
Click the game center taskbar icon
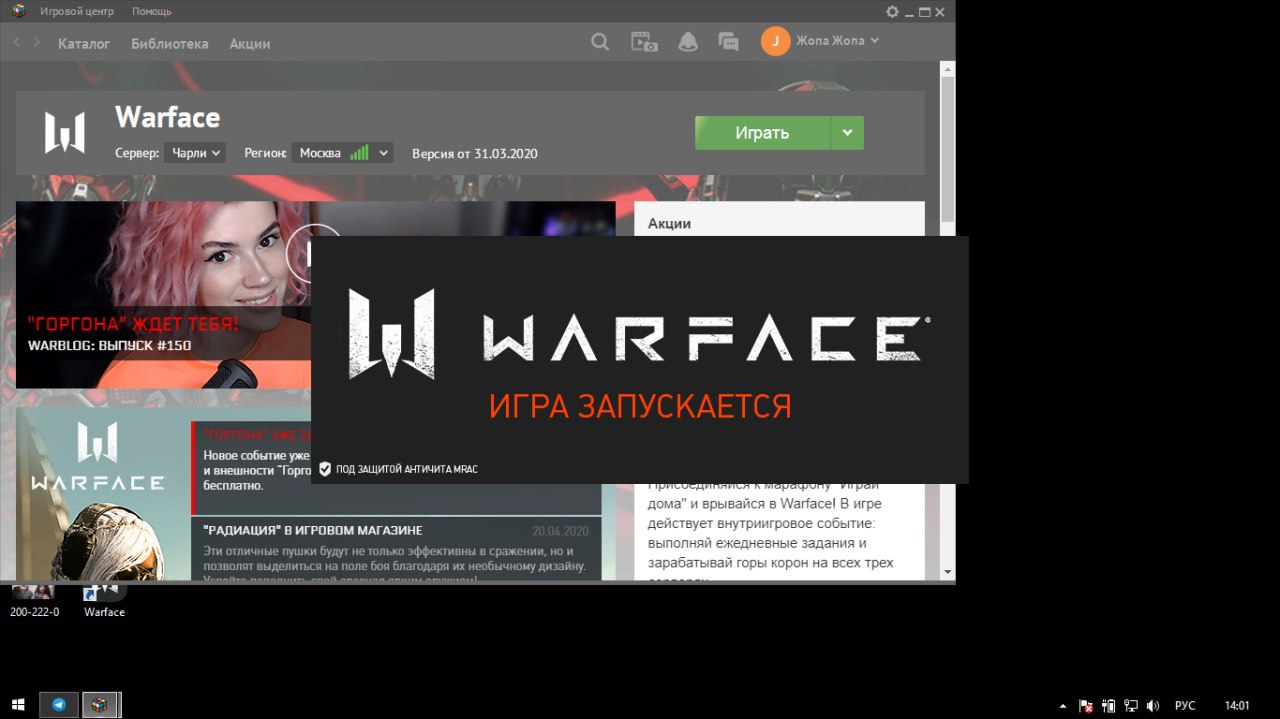click(99, 705)
